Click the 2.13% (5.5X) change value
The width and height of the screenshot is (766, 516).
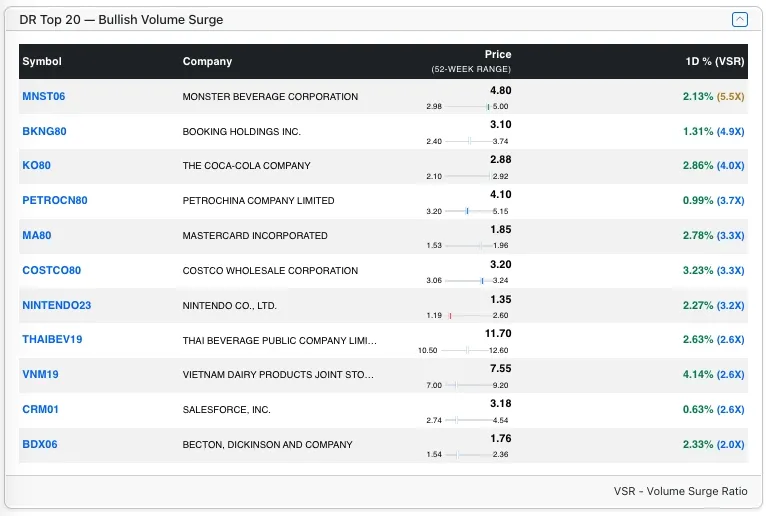pos(714,96)
